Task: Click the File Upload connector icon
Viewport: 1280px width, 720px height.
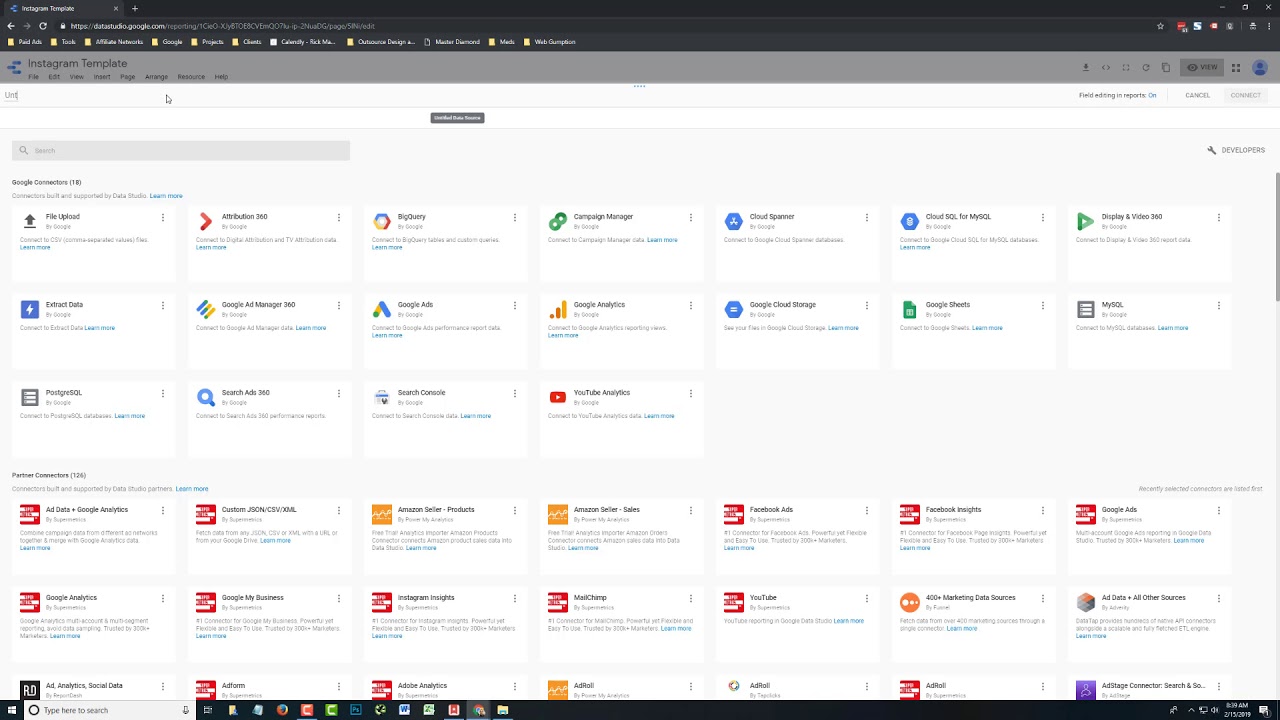Action: [x=30, y=222]
